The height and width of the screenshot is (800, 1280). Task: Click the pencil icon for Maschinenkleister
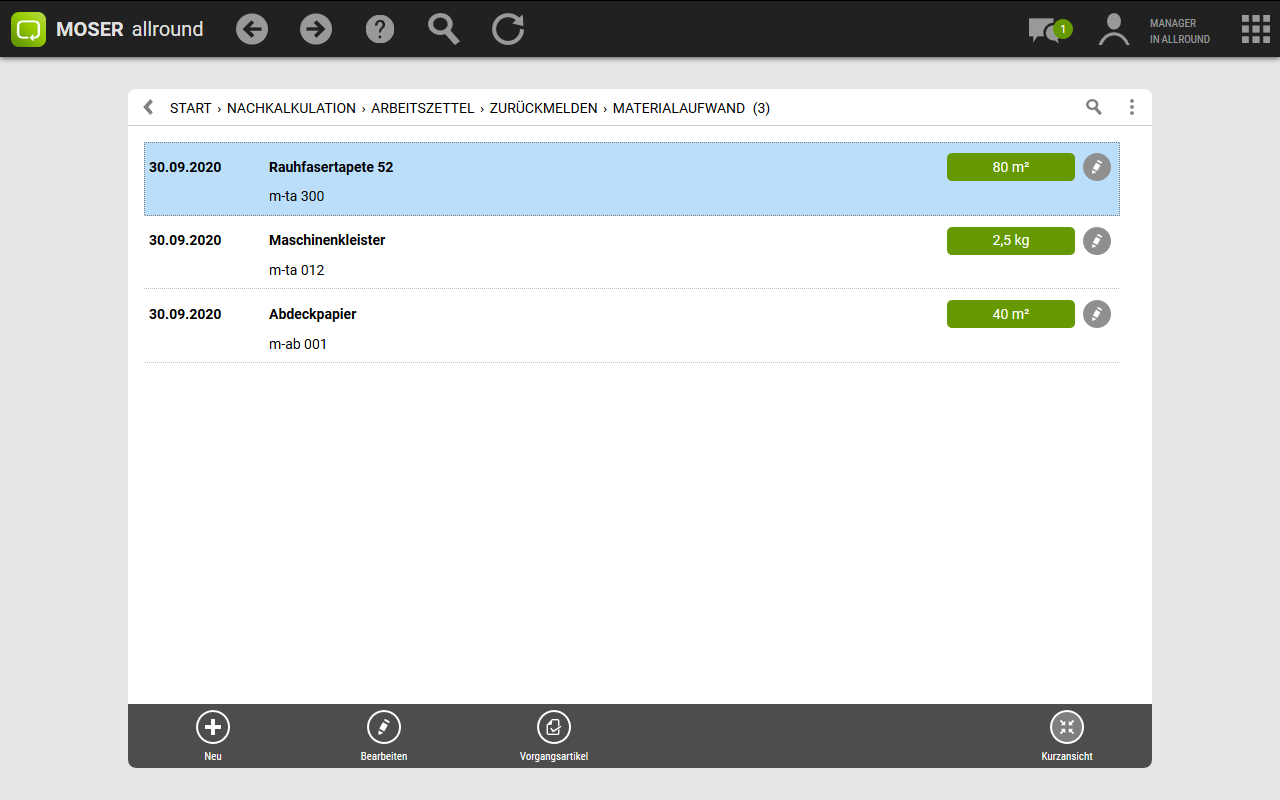tap(1097, 241)
